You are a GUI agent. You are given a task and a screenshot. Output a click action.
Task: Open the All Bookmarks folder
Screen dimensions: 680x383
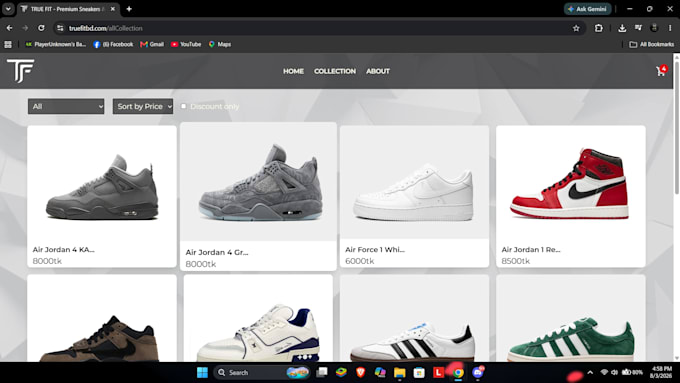pos(652,44)
